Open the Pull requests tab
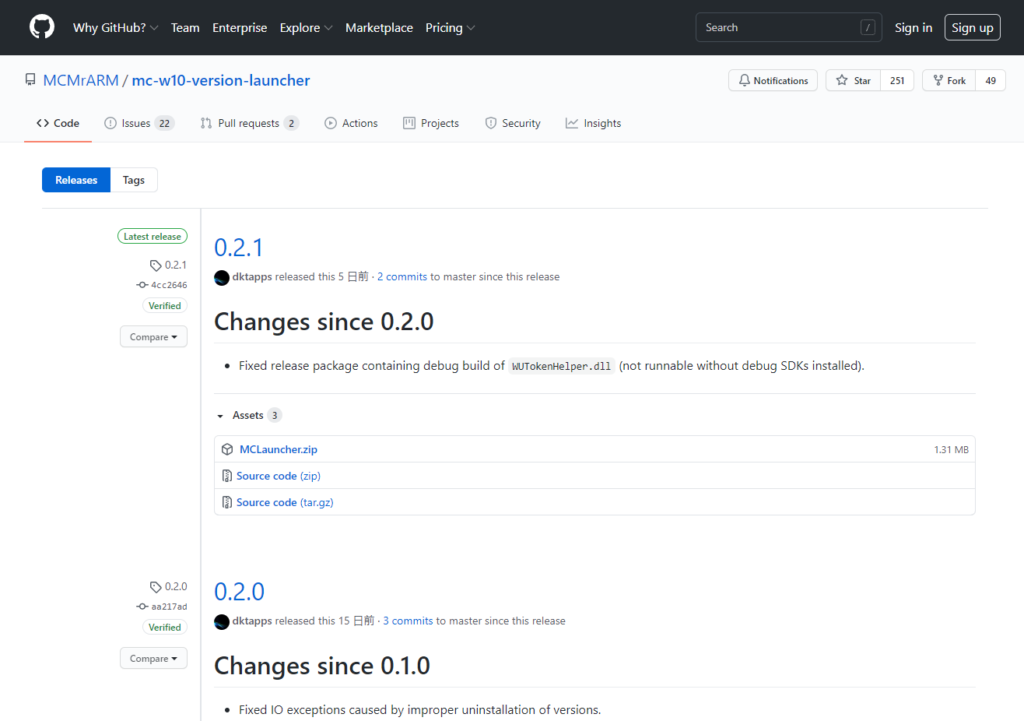1024x721 pixels. pos(249,123)
